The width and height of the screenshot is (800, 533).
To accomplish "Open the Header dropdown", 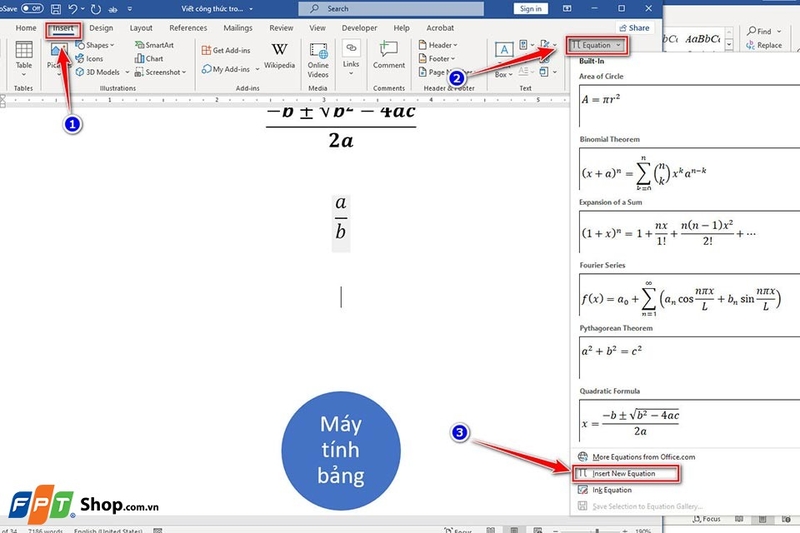I will (x=438, y=45).
